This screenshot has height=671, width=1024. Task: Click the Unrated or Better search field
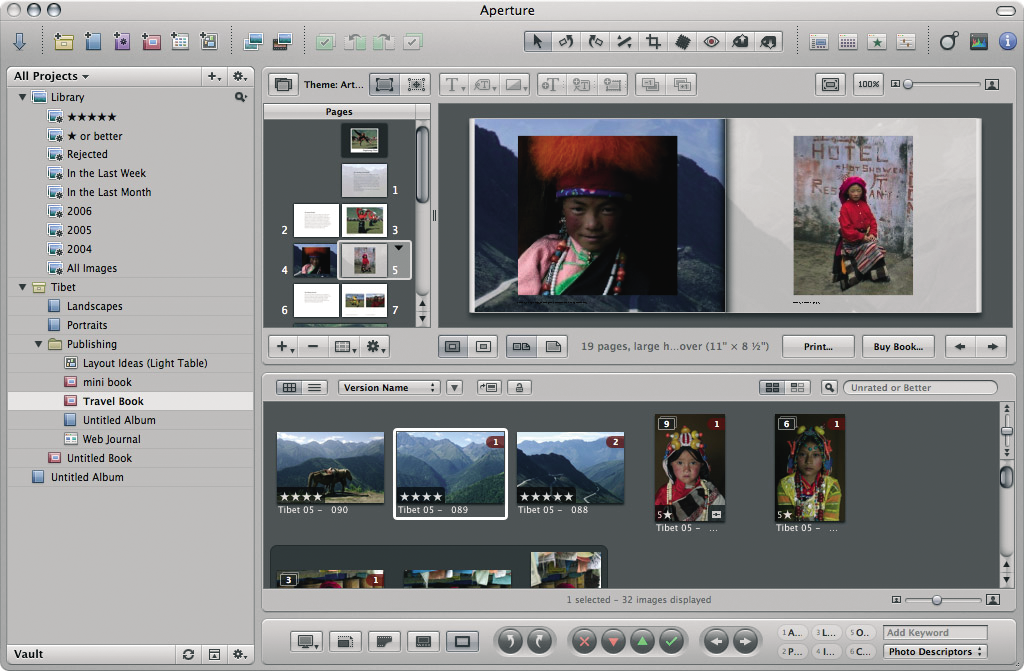(920, 387)
